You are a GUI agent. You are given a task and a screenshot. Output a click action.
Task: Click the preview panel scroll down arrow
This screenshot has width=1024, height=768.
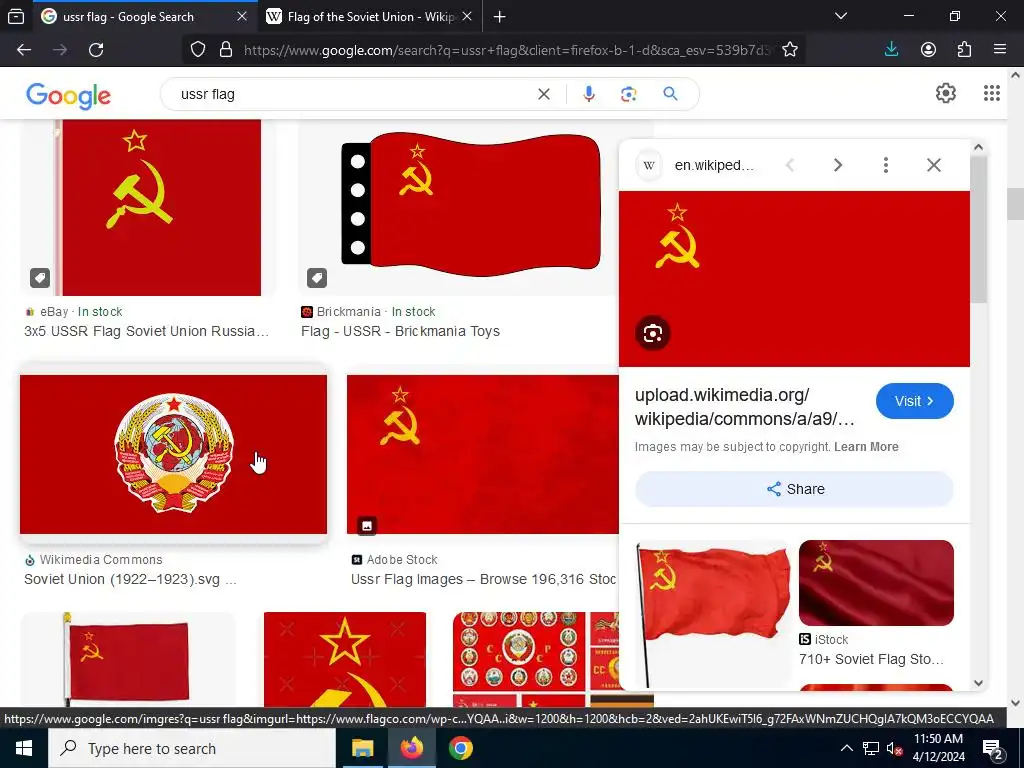[x=978, y=683]
